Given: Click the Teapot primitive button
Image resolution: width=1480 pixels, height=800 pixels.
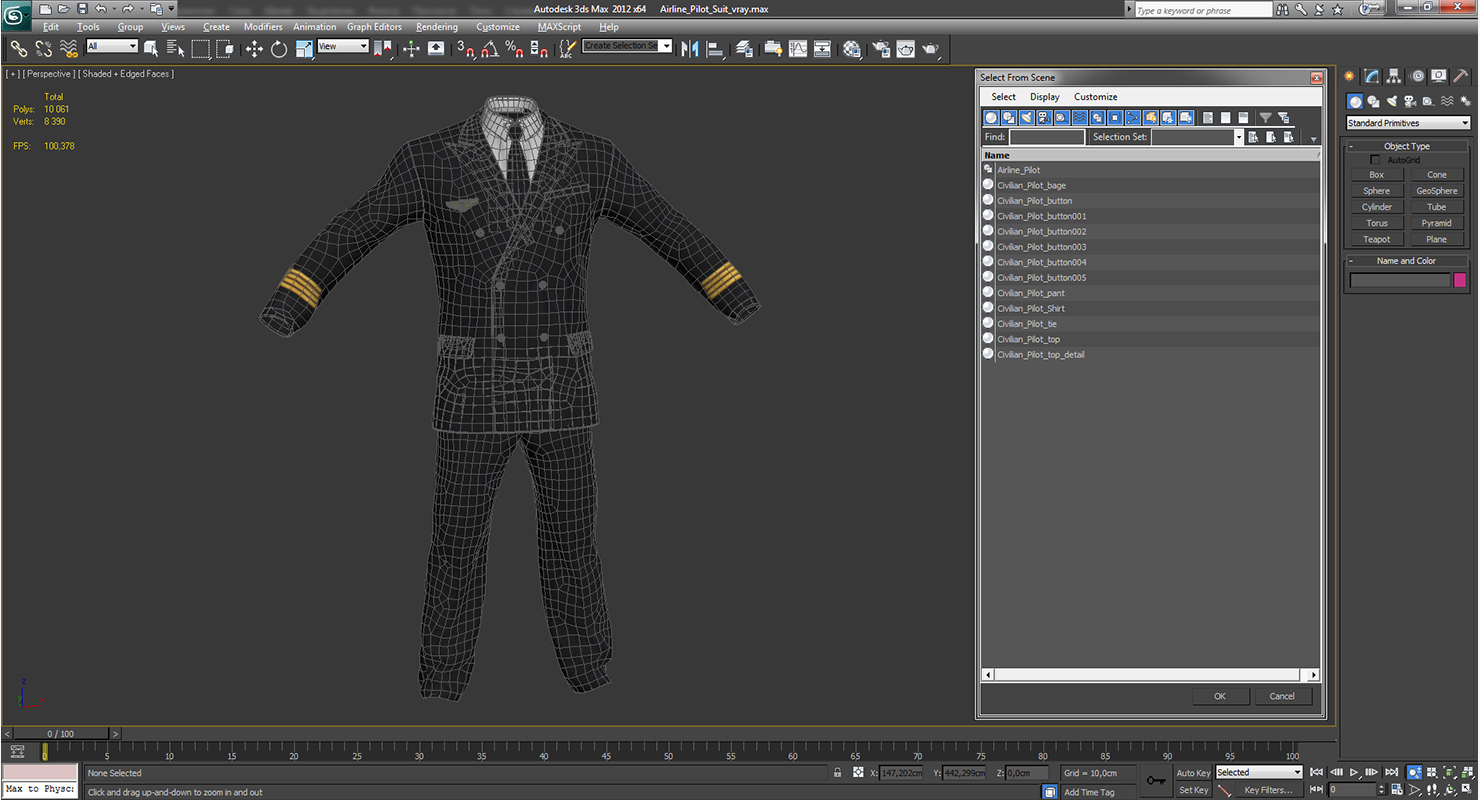Looking at the screenshot, I should pos(1376,239).
